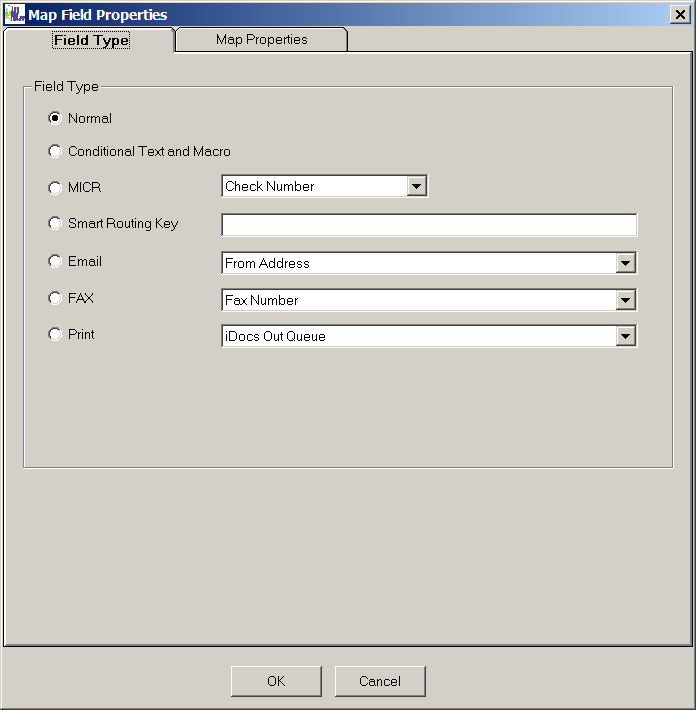
Task: Choose the Conditional Text and Macro option
Action: tap(55, 152)
